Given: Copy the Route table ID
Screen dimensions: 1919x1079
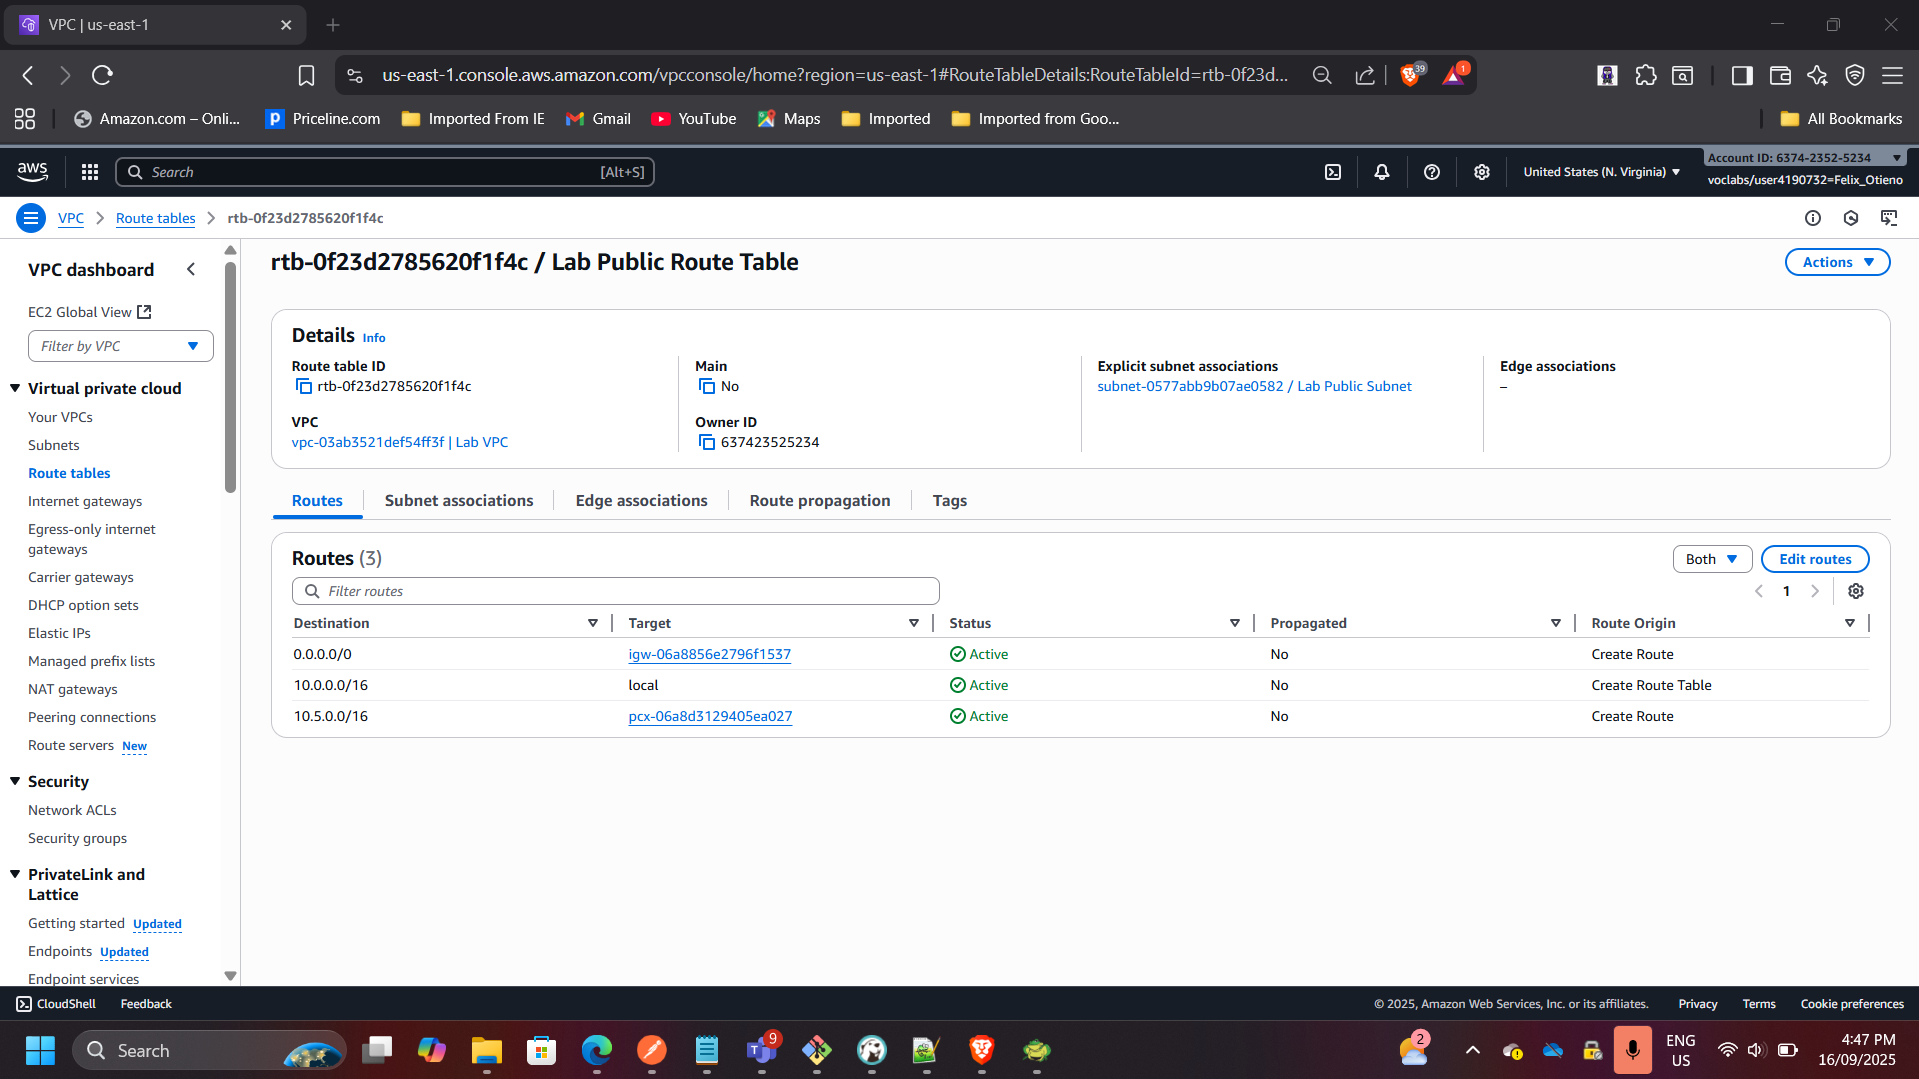Looking at the screenshot, I should [x=303, y=387].
